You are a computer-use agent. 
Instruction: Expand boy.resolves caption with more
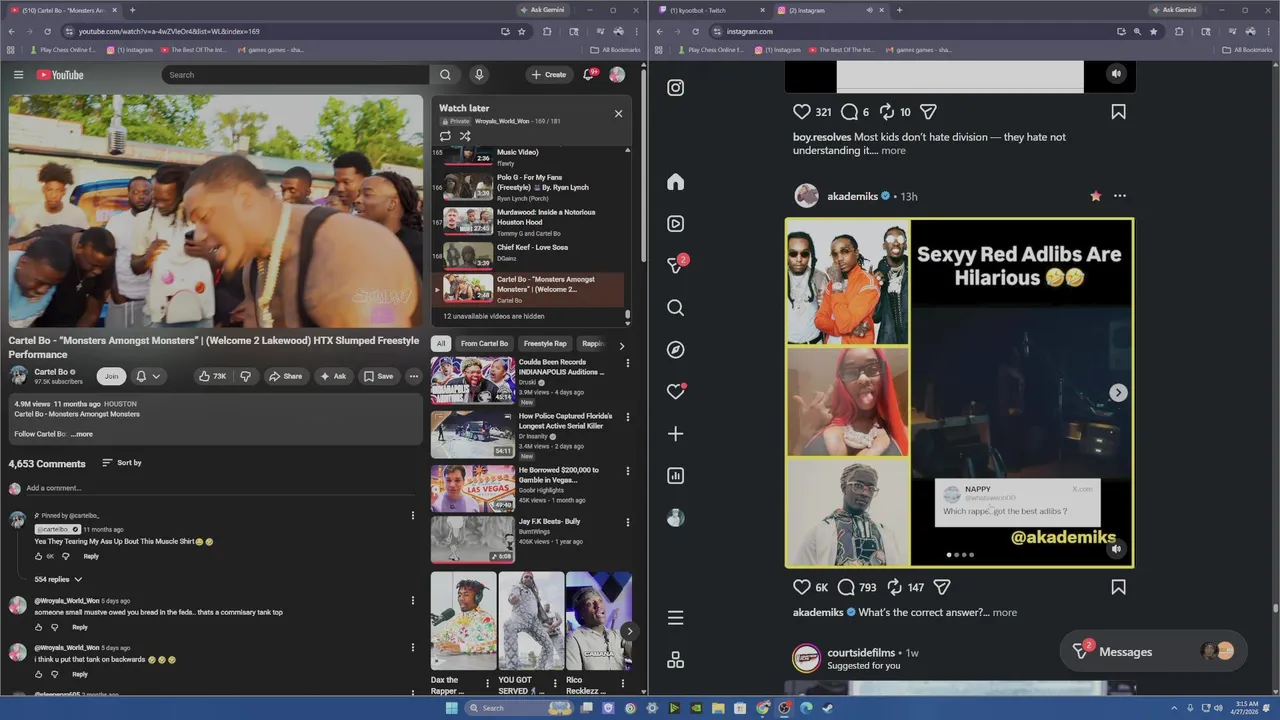click(x=893, y=151)
